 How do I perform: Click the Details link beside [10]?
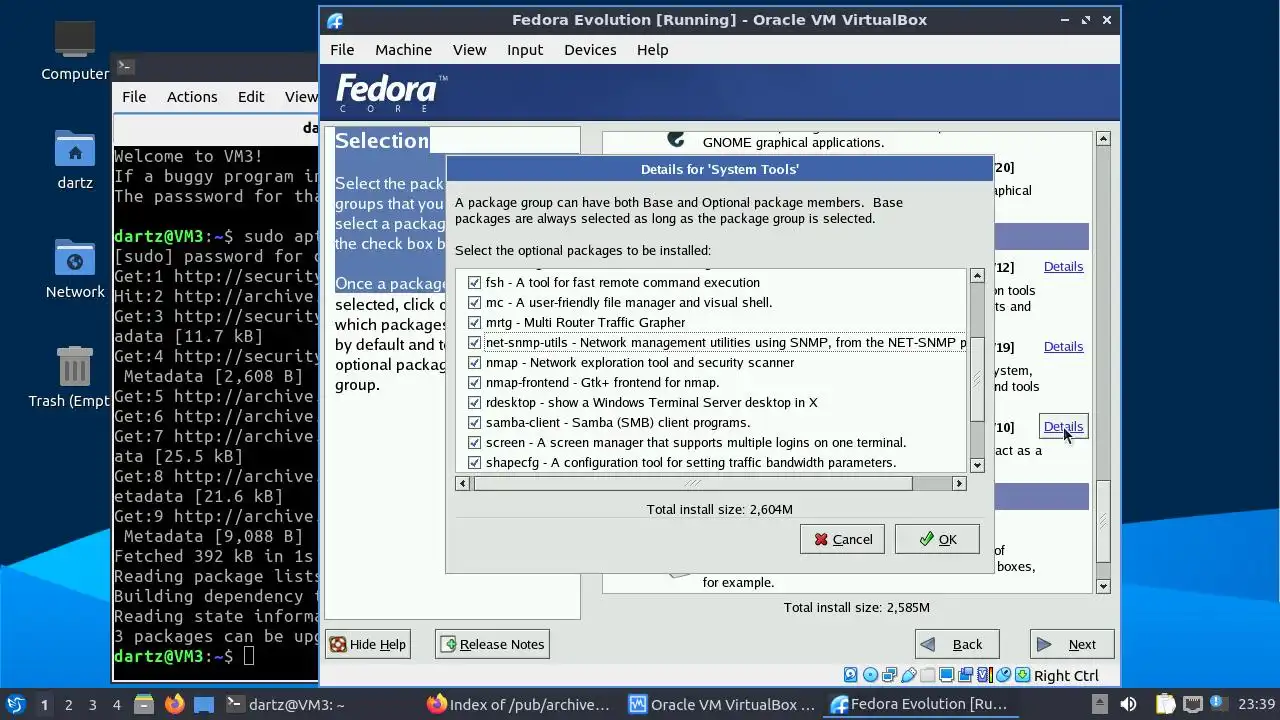[x=1063, y=426]
